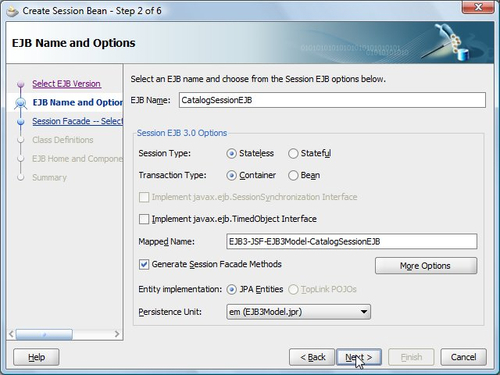Enable Implement javax.ejb.TimedObject Interface checkbox
This screenshot has width=500, height=375.
[x=144, y=219]
